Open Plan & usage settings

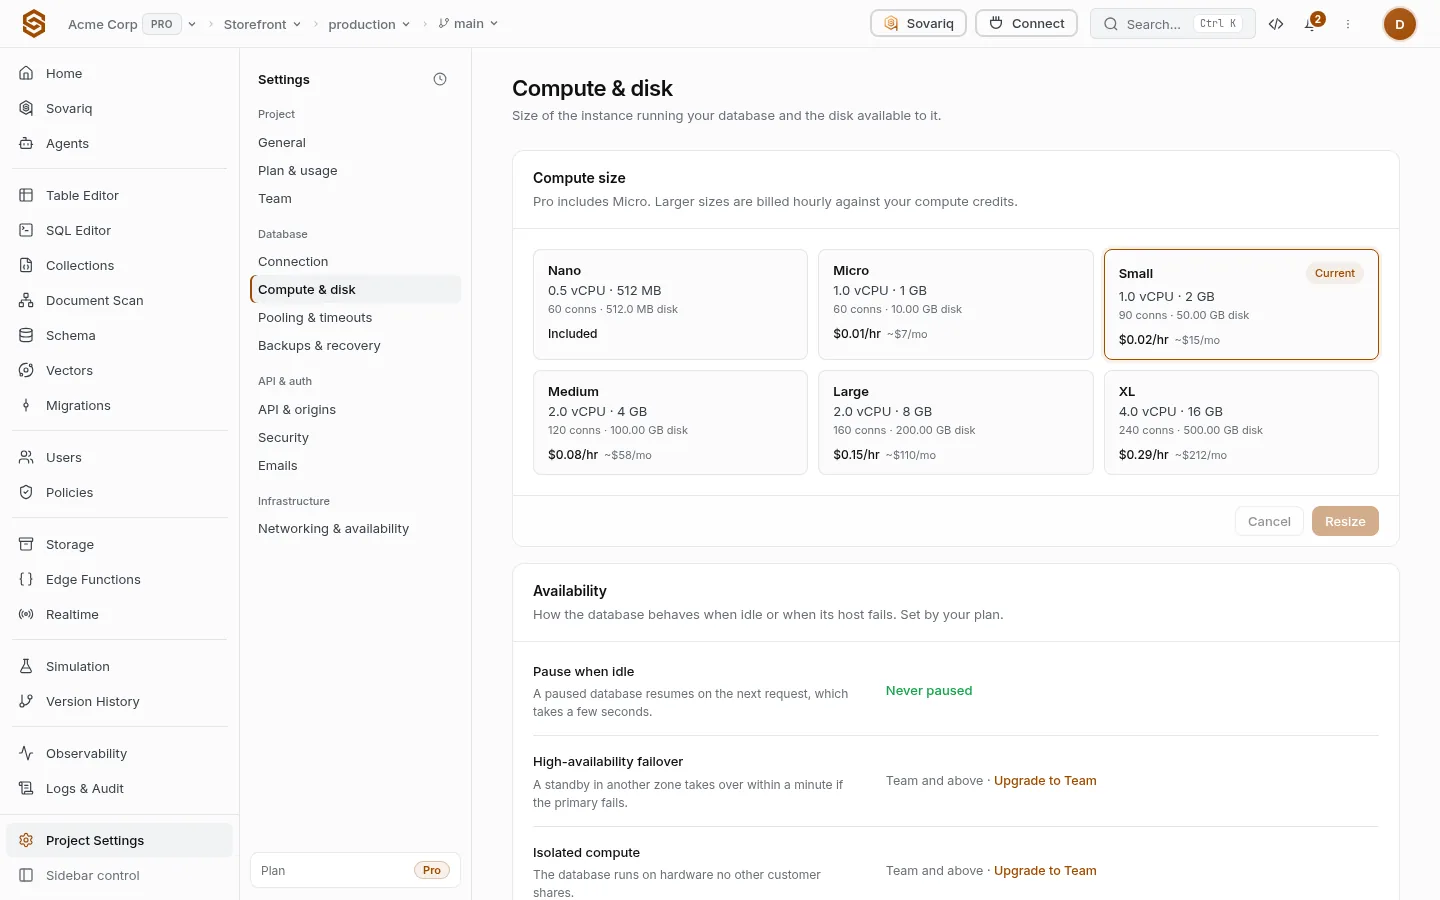pos(355,171)
